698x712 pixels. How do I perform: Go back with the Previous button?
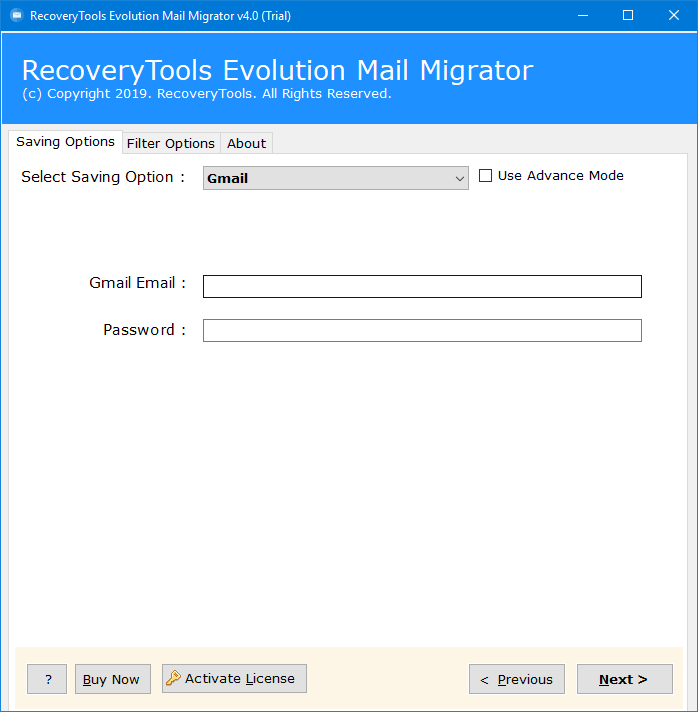pos(517,679)
